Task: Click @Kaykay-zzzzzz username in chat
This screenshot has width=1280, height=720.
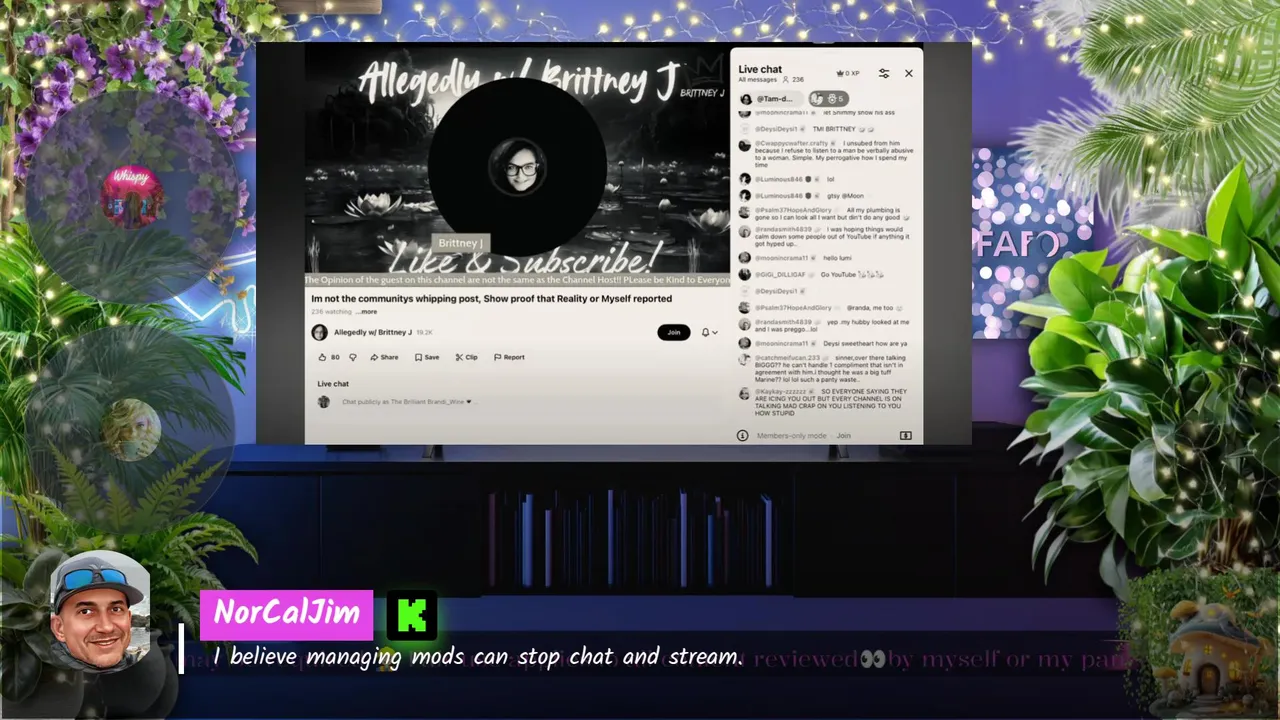Action: [783, 392]
